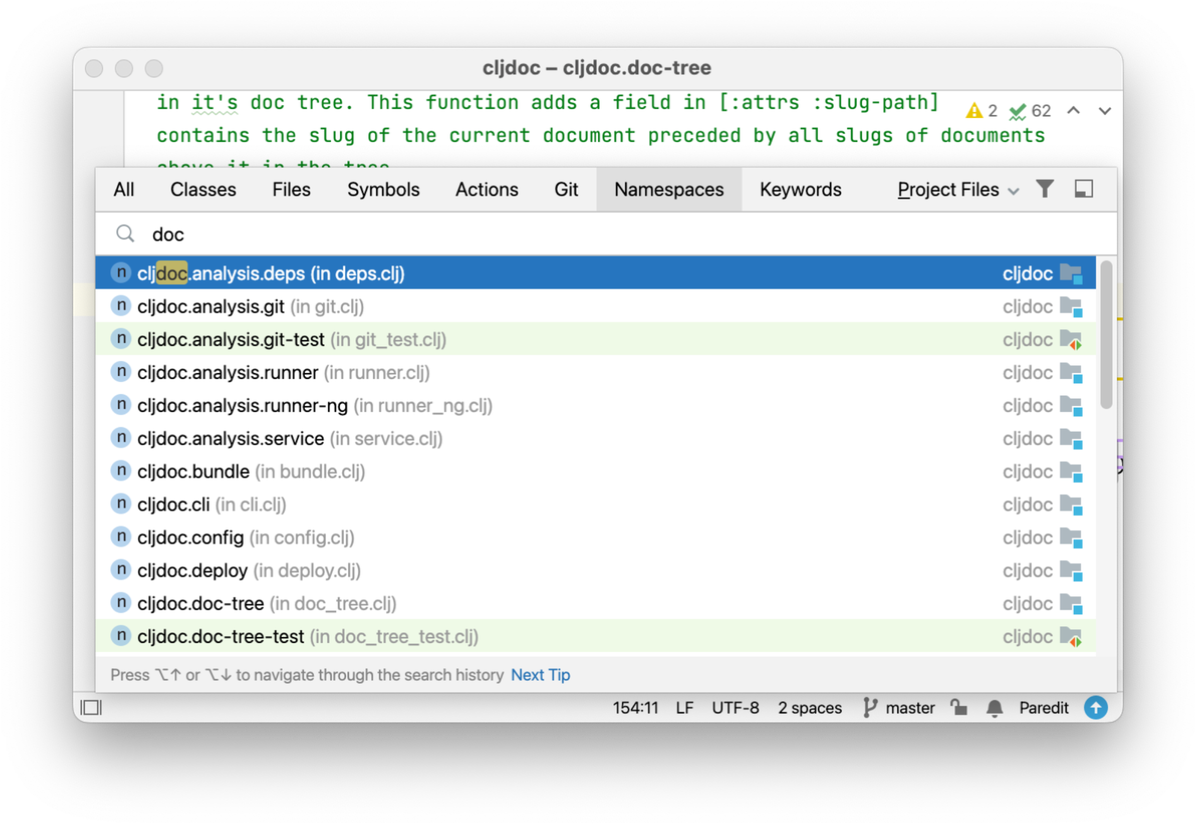Screen dimensions: 1196x824
Task: Open the Project Files scope dropdown
Action: coord(958,189)
